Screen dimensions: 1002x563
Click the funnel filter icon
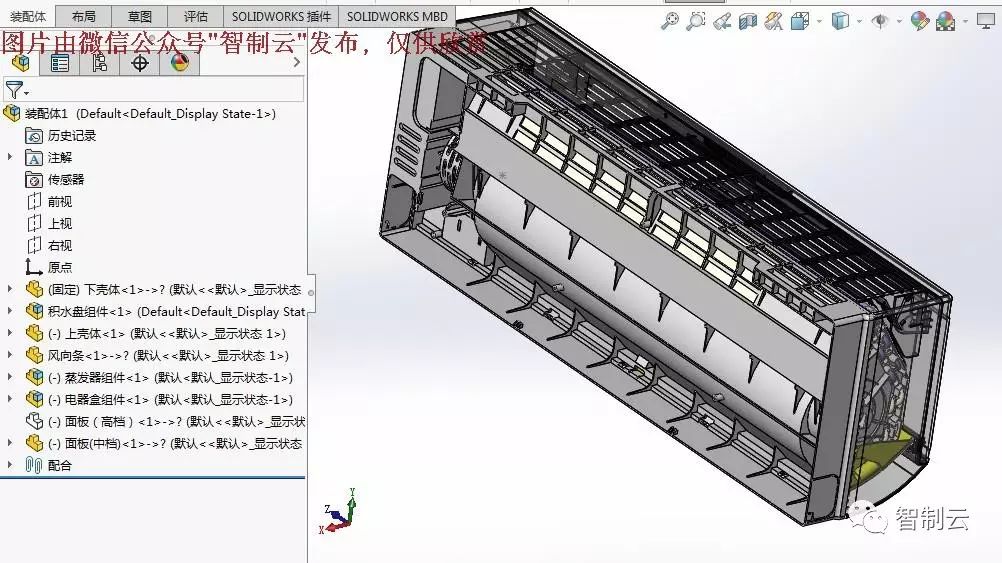point(13,89)
